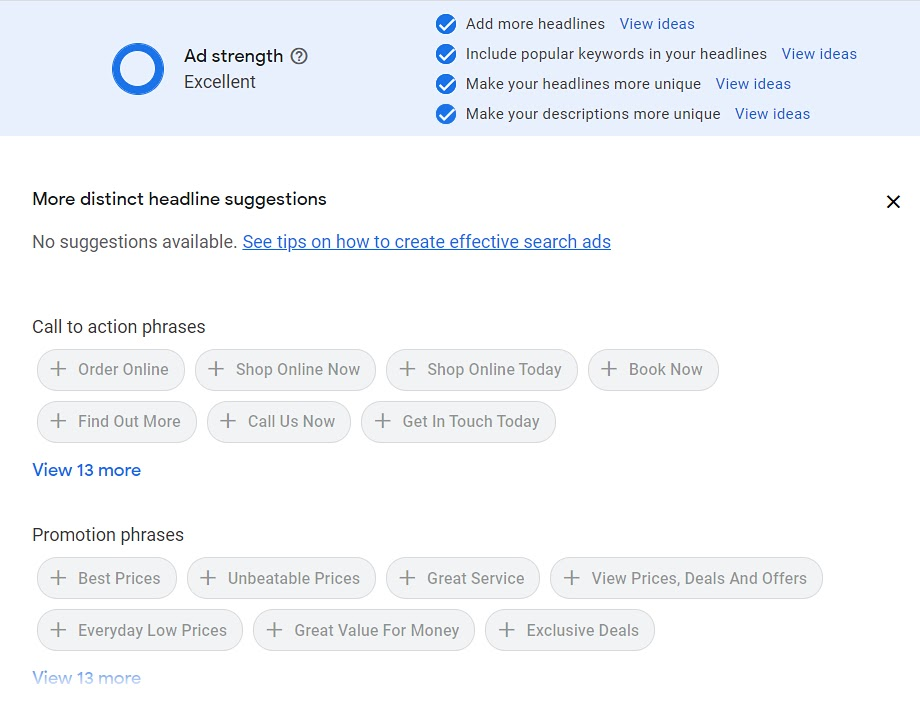Click the plus icon beside "Best Prices"

click(57, 578)
